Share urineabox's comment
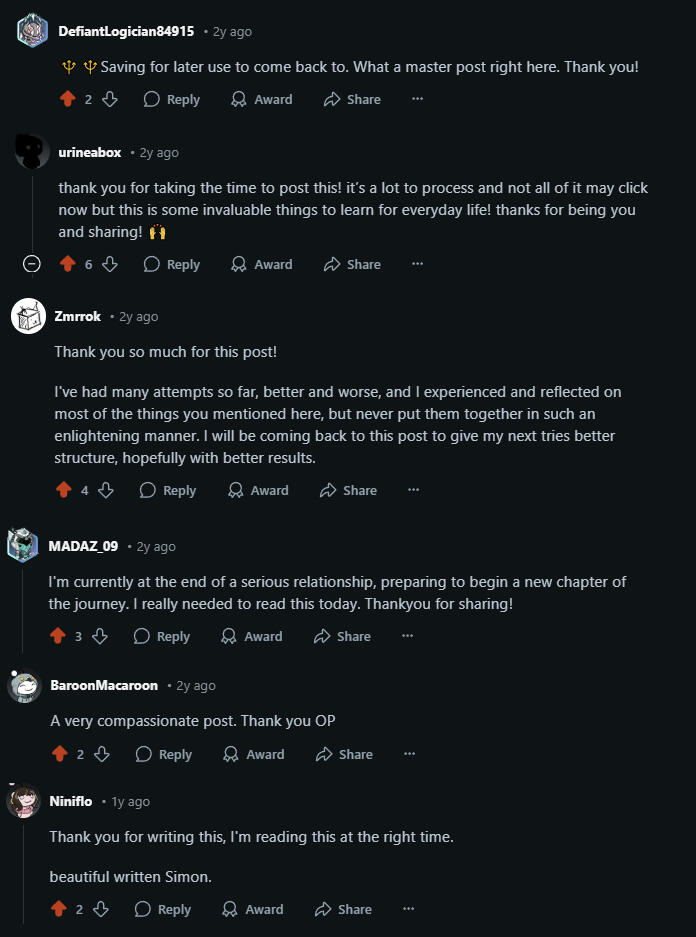Viewport: 696px width, 937px height. [x=352, y=264]
